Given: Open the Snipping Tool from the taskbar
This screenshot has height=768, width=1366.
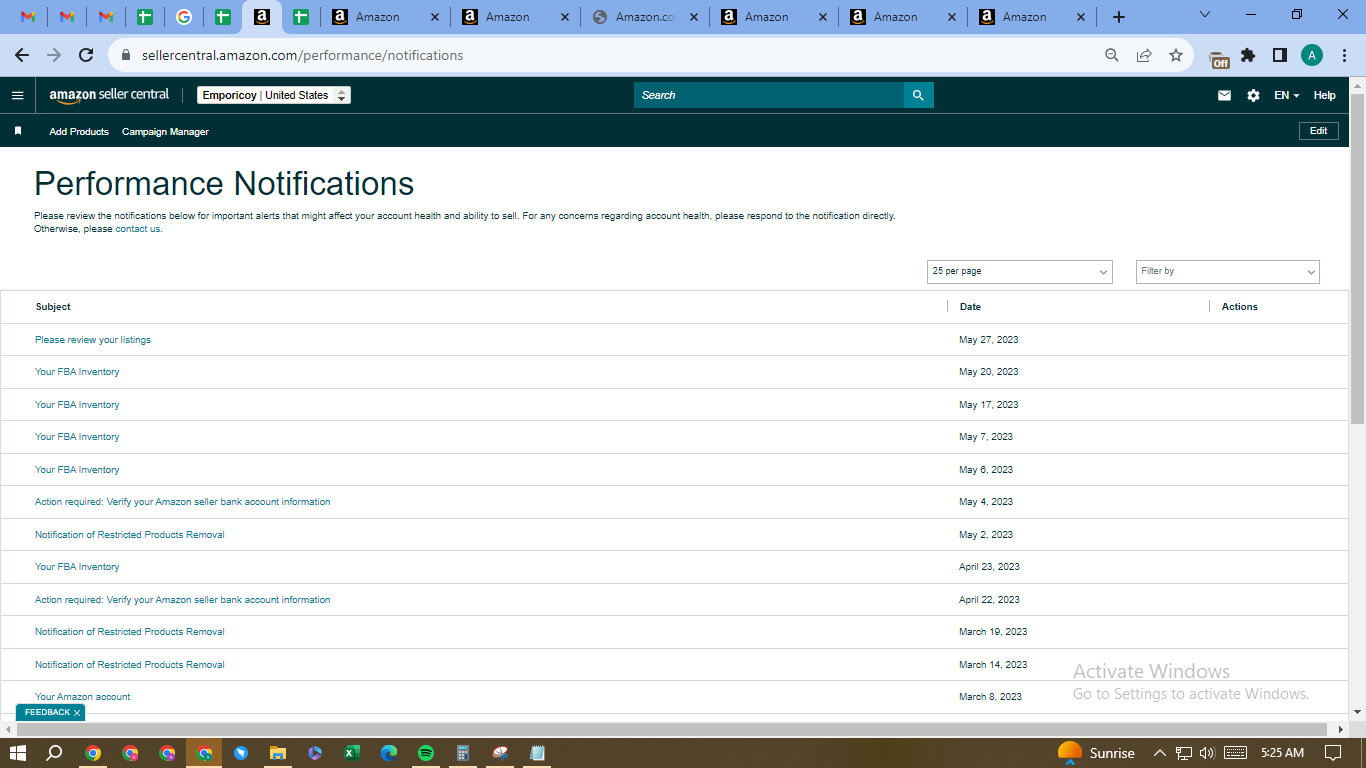Looking at the screenshot, I should pyautogui.click(x=500, y=753).
